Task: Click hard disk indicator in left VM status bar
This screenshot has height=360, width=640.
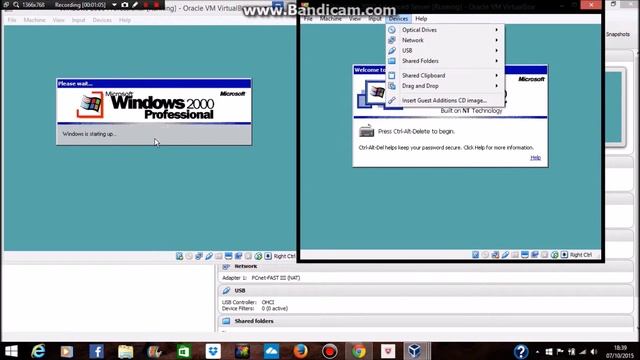Action: (x=180, y=256)
